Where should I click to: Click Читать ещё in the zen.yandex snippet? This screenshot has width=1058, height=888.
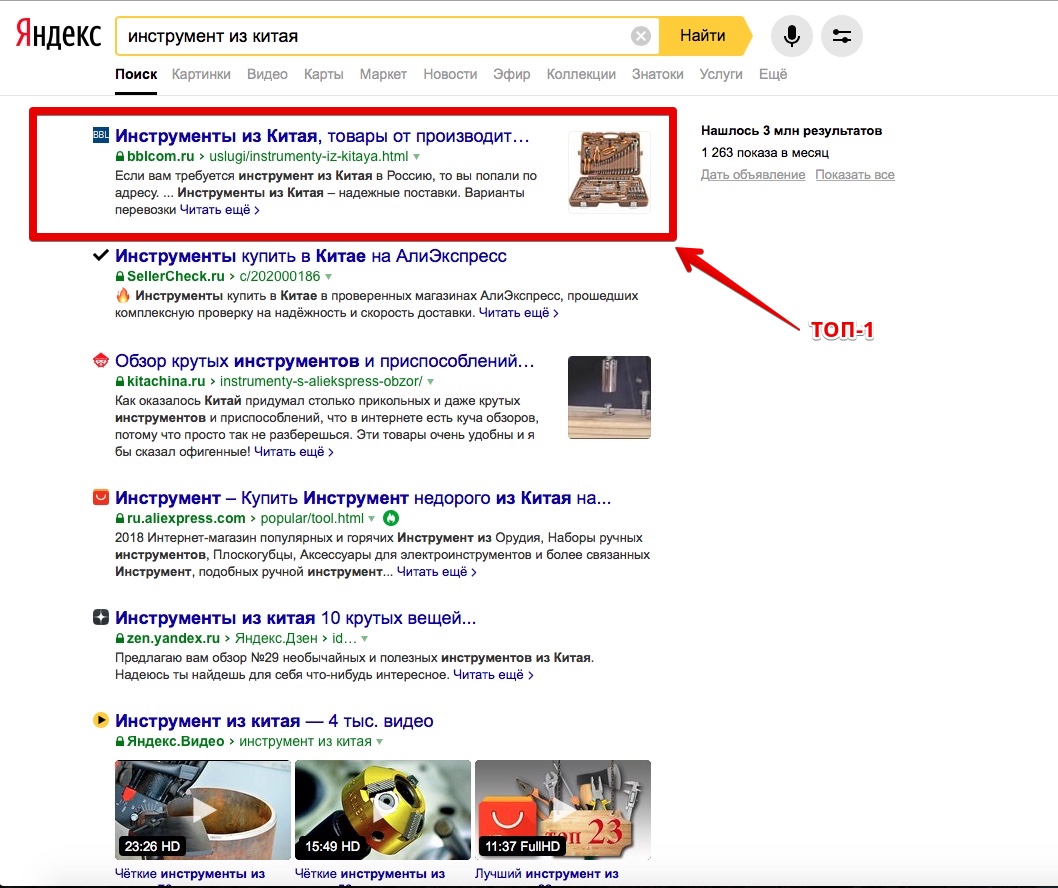[x=493, y=675]
